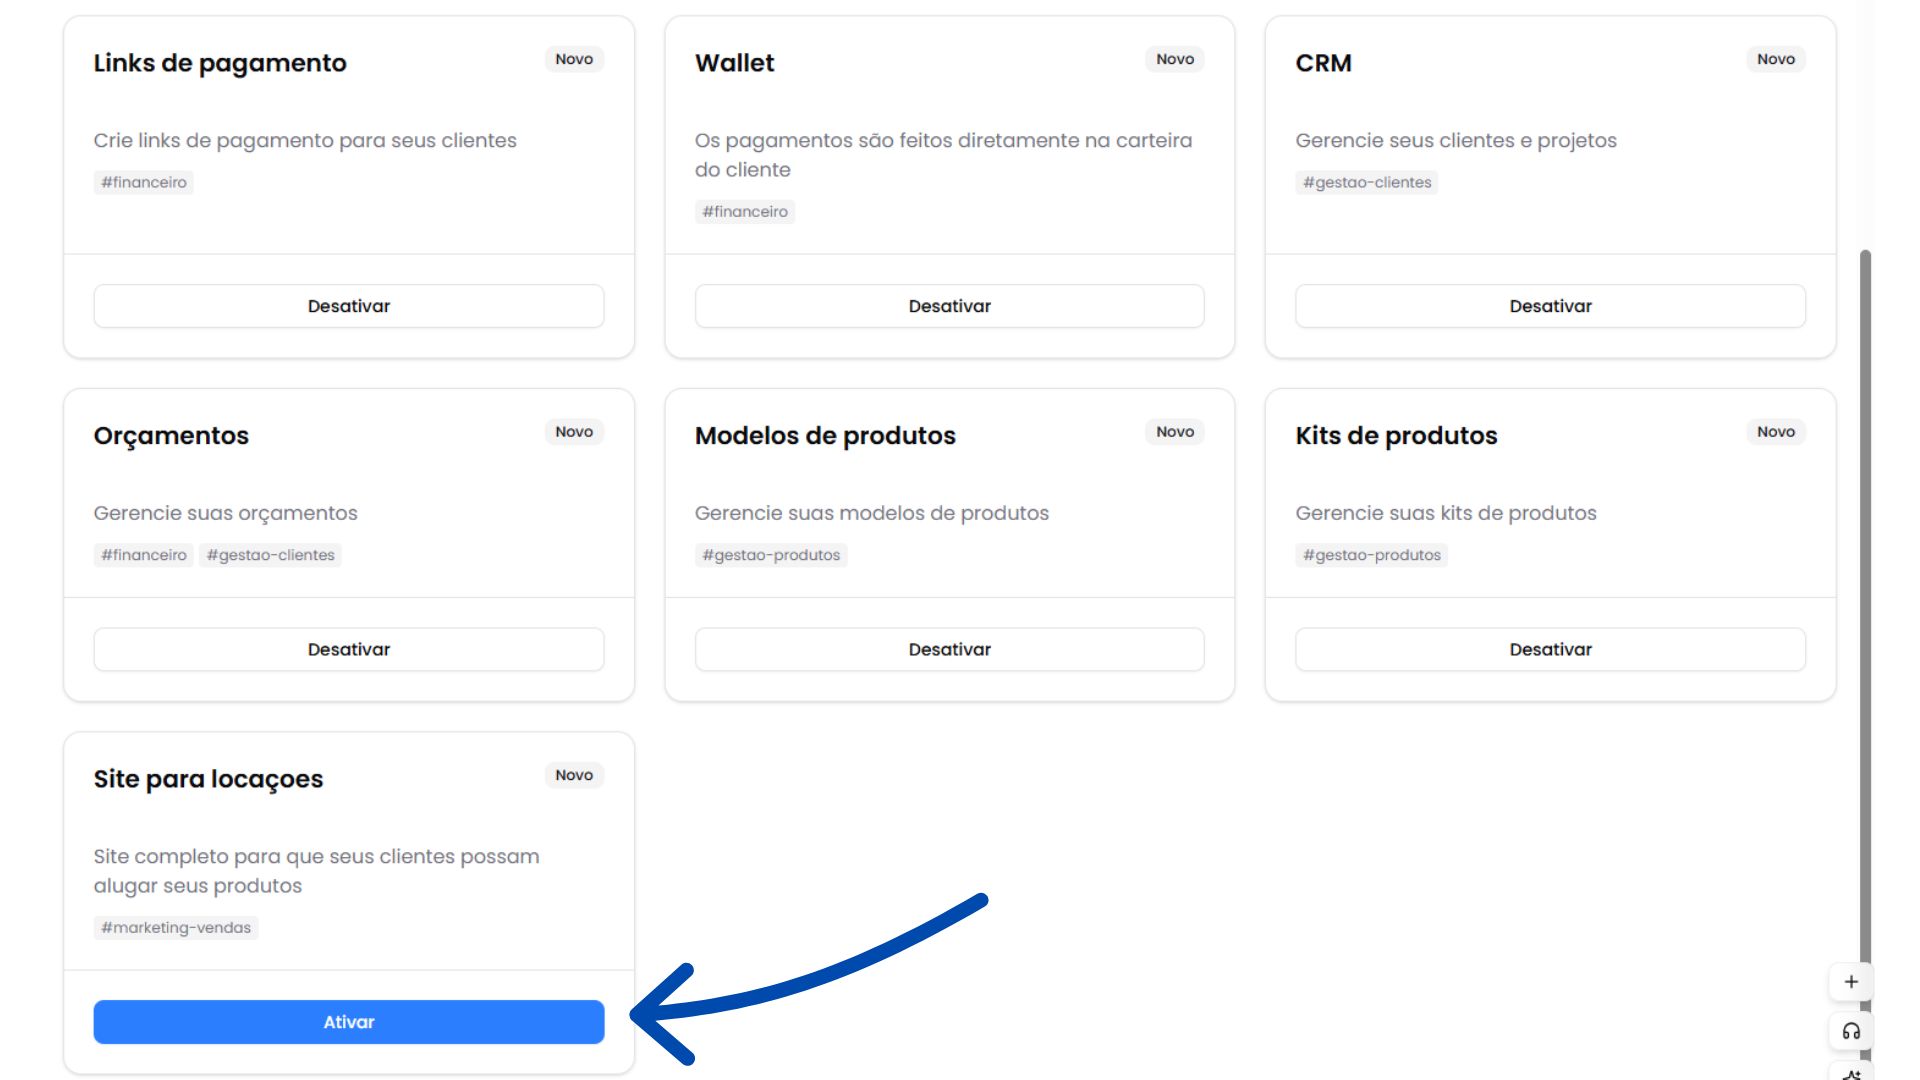Click the Novo badge on Wallet card
1920x1080 pixels.
pos(1175,59)
